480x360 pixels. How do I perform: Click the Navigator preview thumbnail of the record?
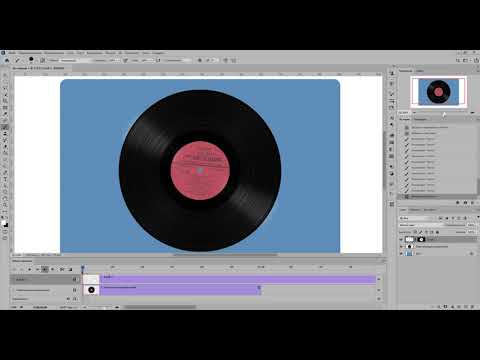[439, 92]
